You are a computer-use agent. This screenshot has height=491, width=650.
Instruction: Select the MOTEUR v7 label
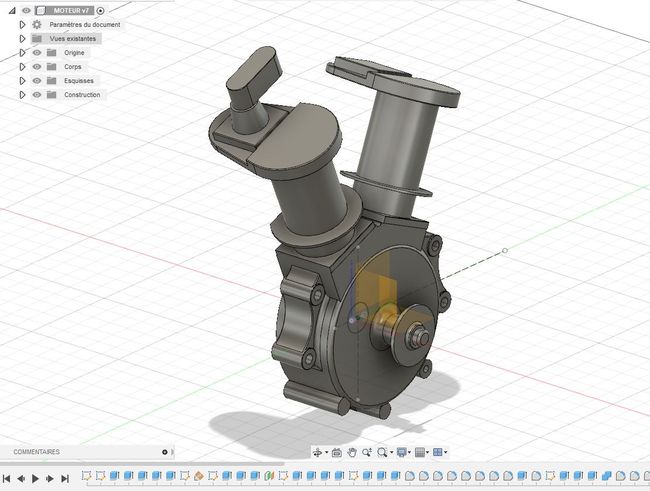[x=71, y=10]
